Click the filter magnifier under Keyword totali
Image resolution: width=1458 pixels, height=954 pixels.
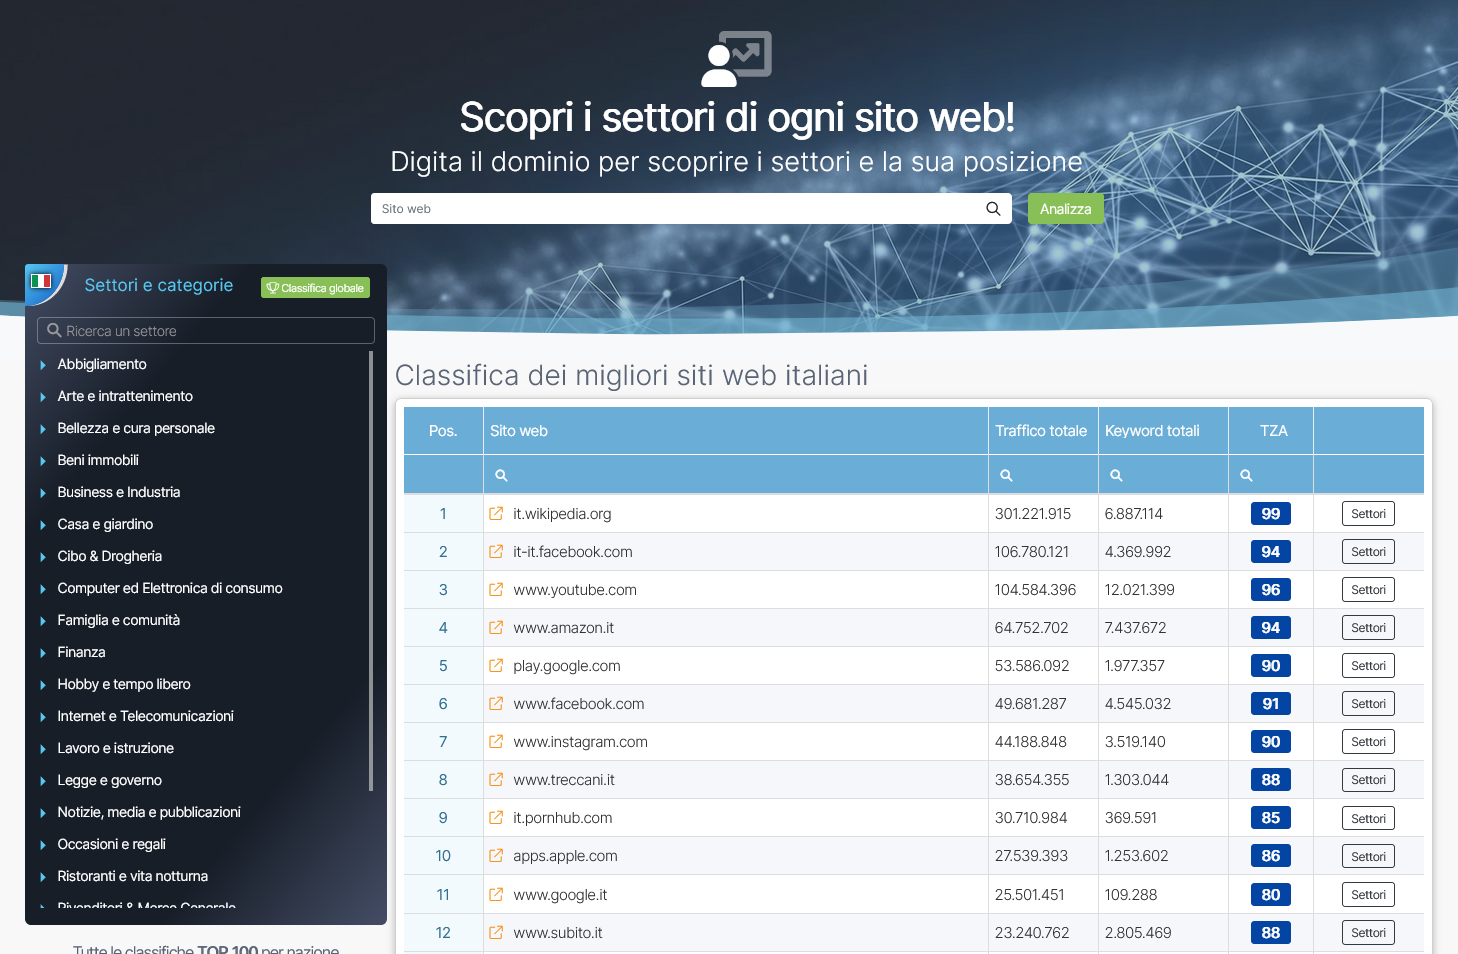pyautogui.click(x=1116, y=474)
